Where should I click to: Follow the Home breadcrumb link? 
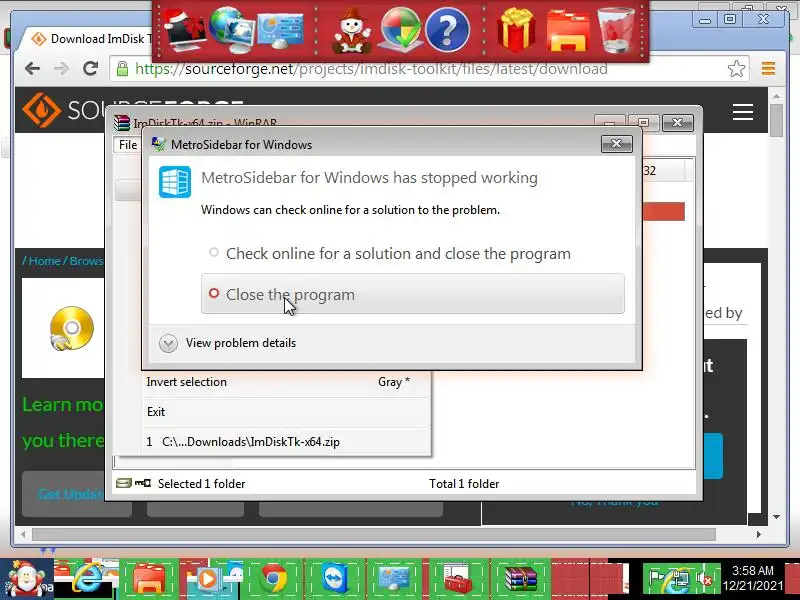pos(44,261)
